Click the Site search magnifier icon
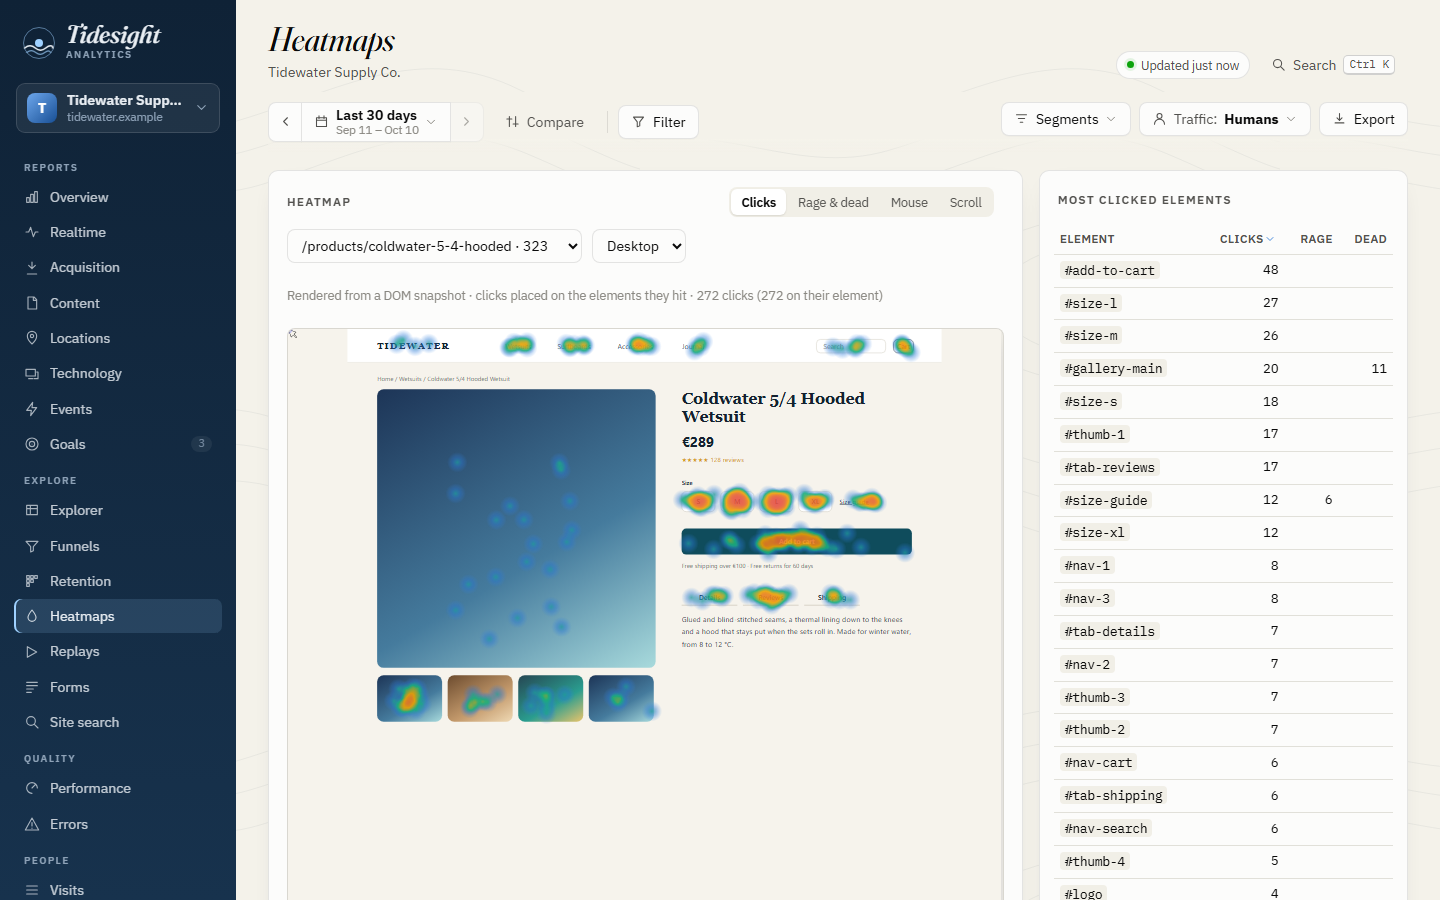The height and width of the screenshot is (900, 1440). [32, 722]
